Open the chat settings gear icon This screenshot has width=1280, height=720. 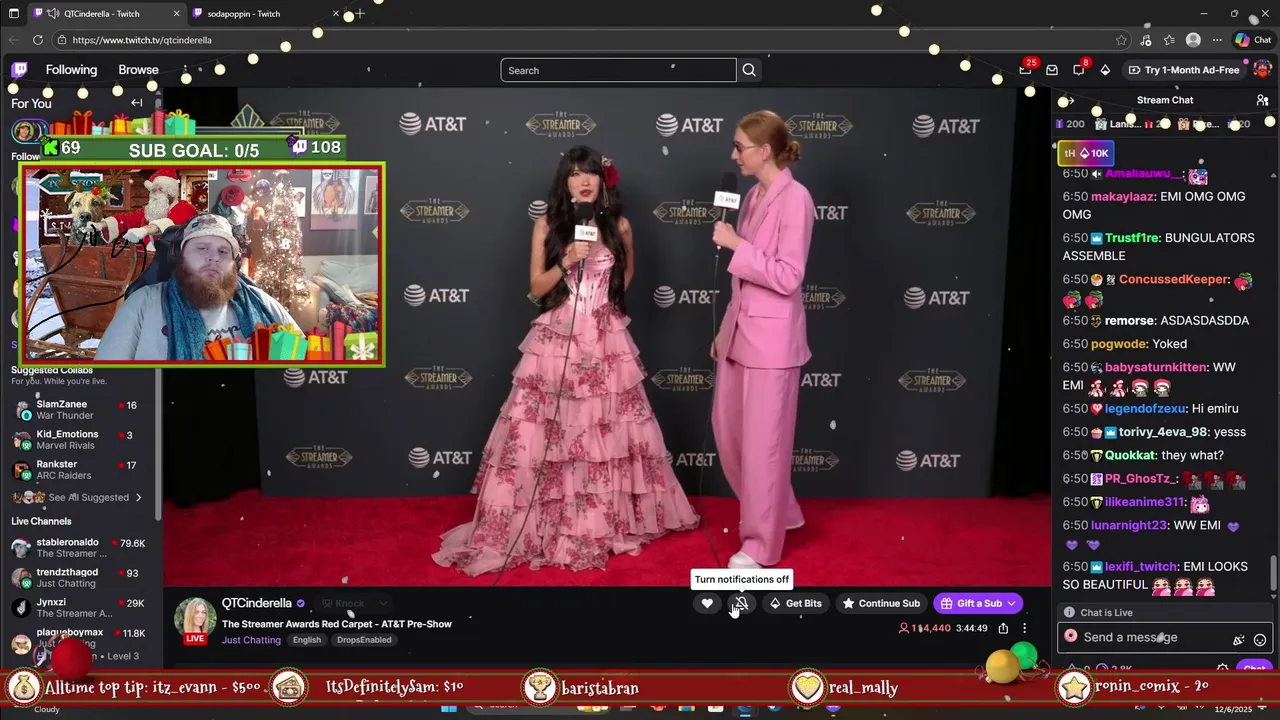tap(1222, 668)
